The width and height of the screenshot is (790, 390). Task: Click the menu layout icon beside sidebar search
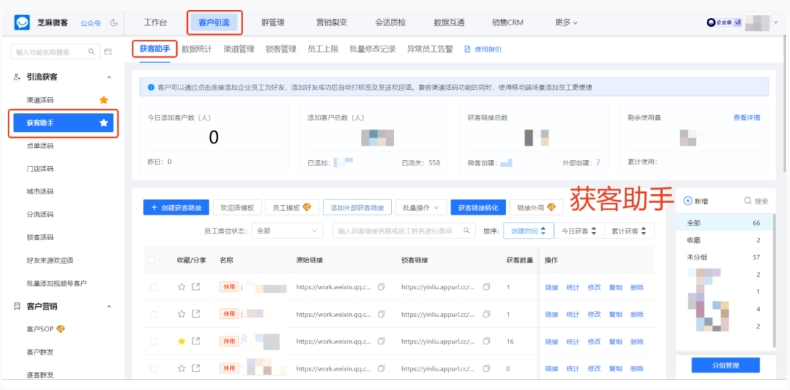[108, 51]
